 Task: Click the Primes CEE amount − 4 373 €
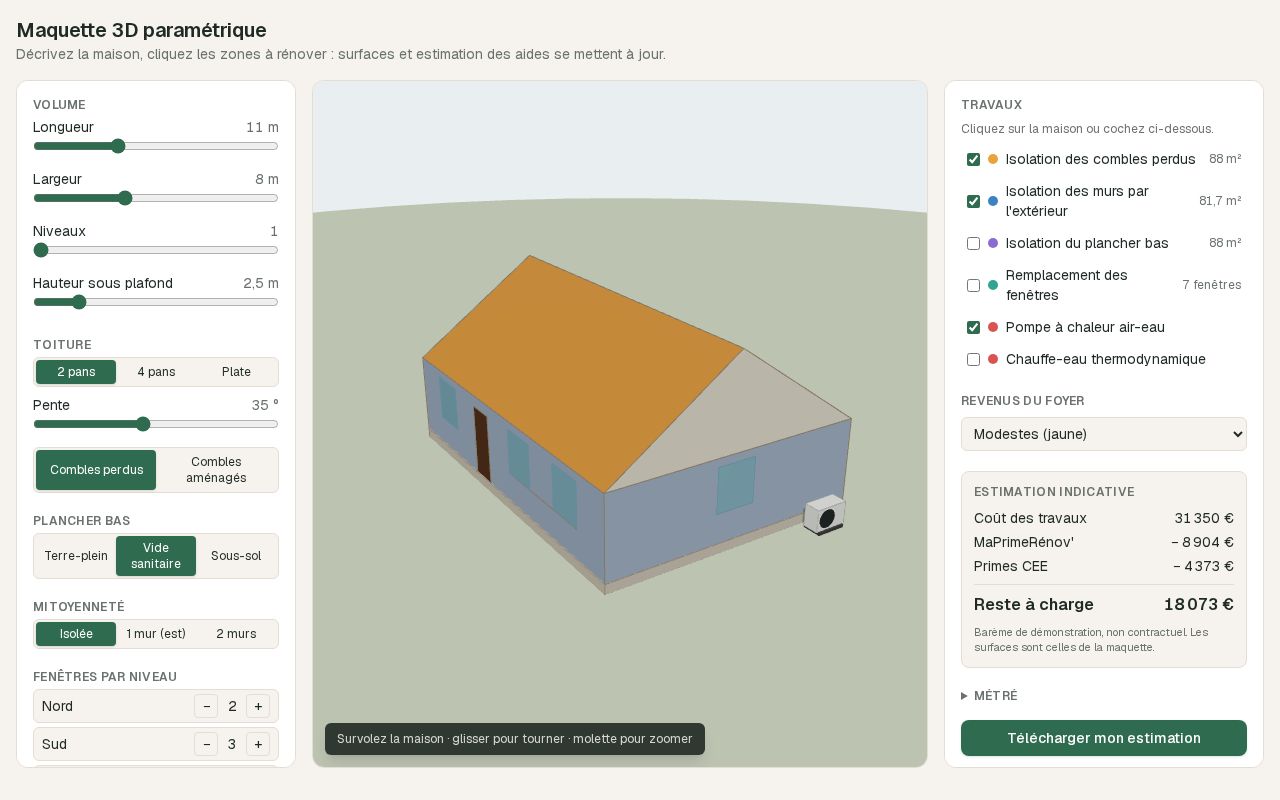[1203, 566]
